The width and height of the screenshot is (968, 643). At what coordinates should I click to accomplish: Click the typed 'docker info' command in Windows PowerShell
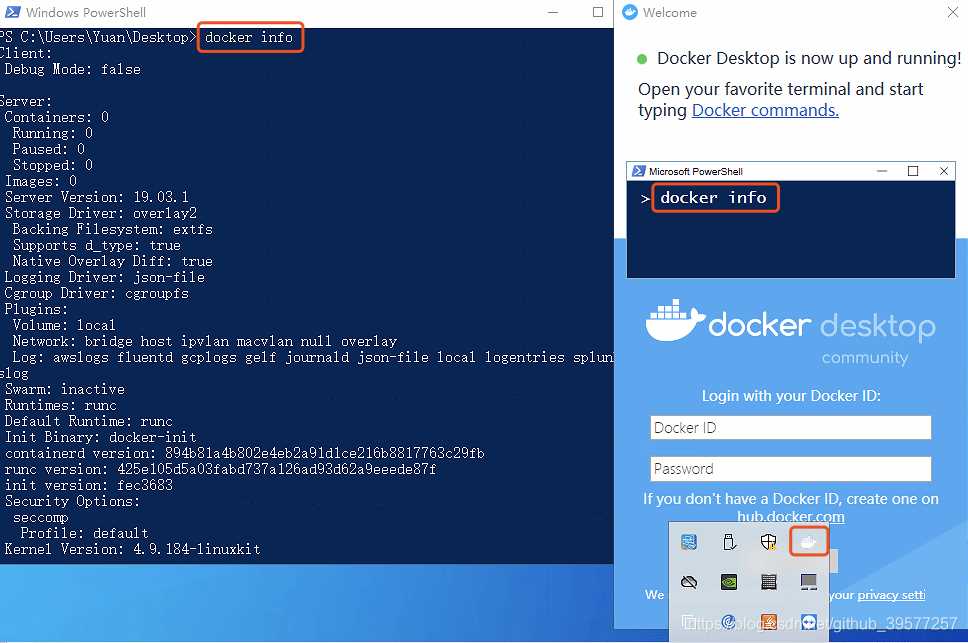coord(249,38)
